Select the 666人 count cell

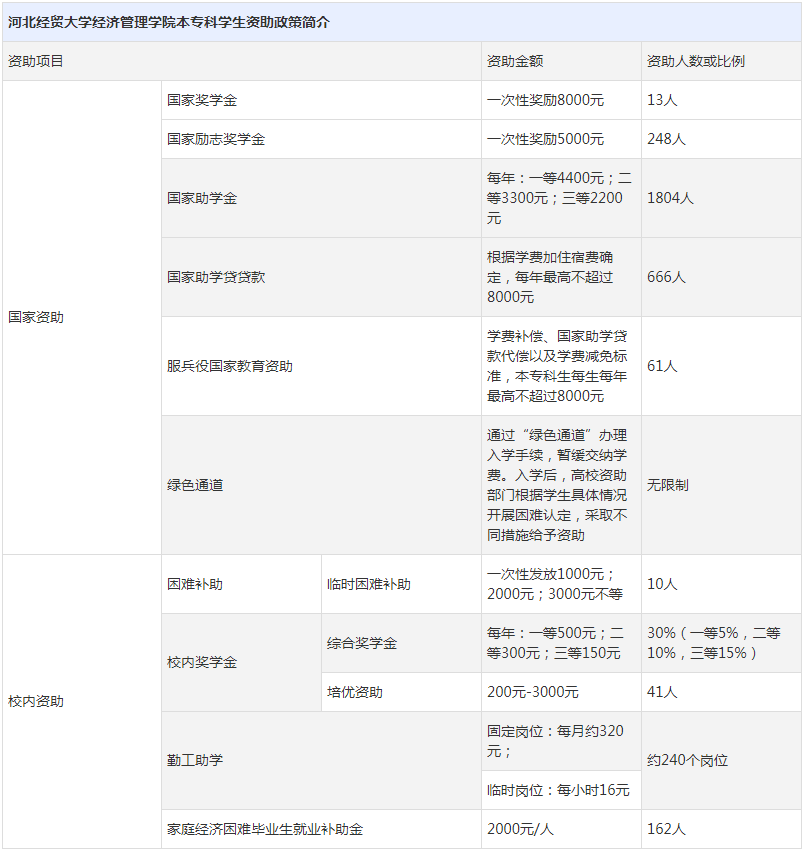point(721,277)
